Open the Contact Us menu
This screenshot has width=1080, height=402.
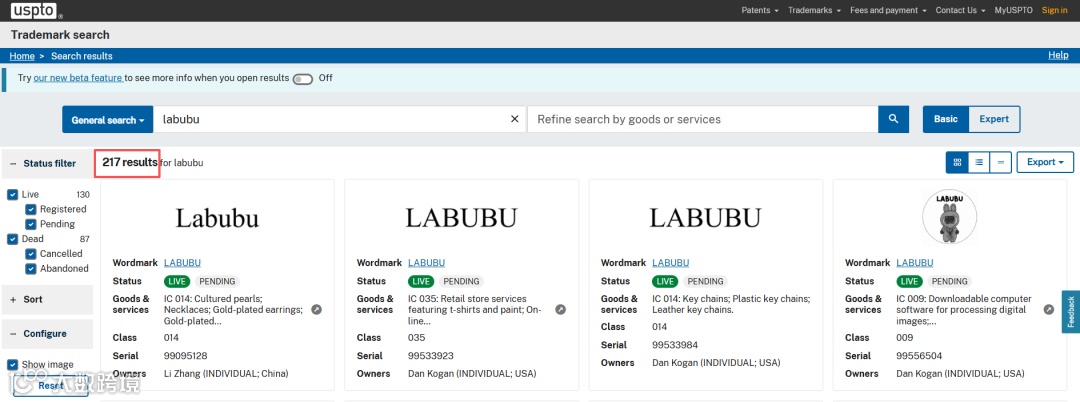click(x=960, y=10)
